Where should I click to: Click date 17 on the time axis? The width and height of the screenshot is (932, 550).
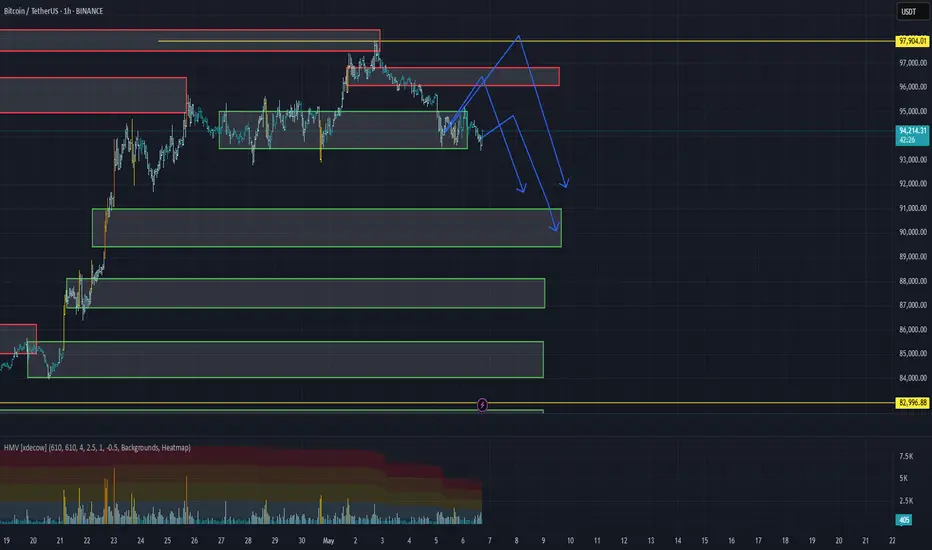[x=758, y=540]
